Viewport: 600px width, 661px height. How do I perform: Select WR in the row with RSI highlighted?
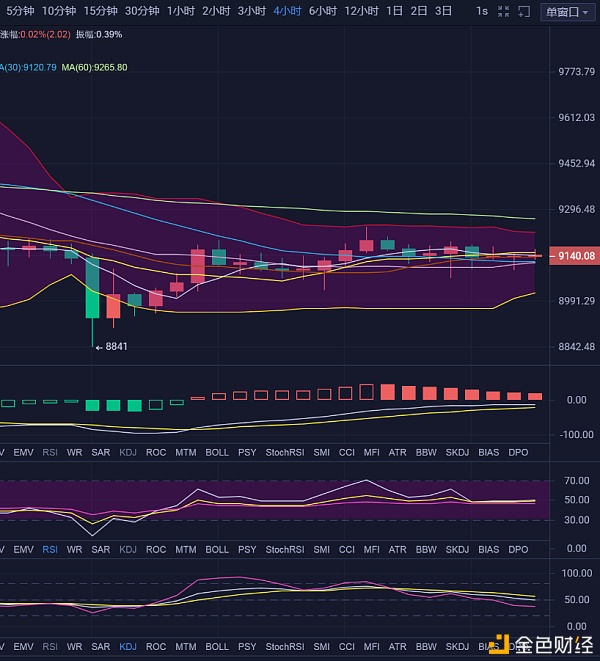pos(74,549)
